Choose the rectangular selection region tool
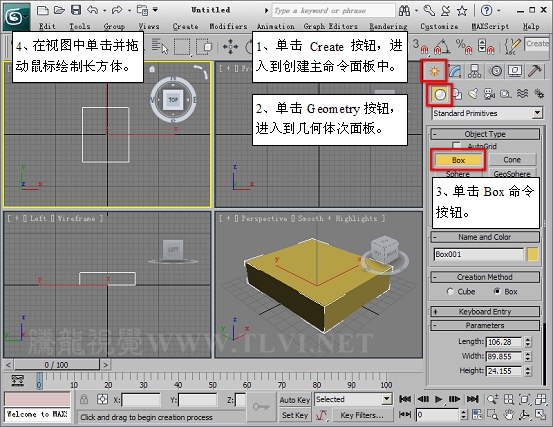 (x=182, y=47)
